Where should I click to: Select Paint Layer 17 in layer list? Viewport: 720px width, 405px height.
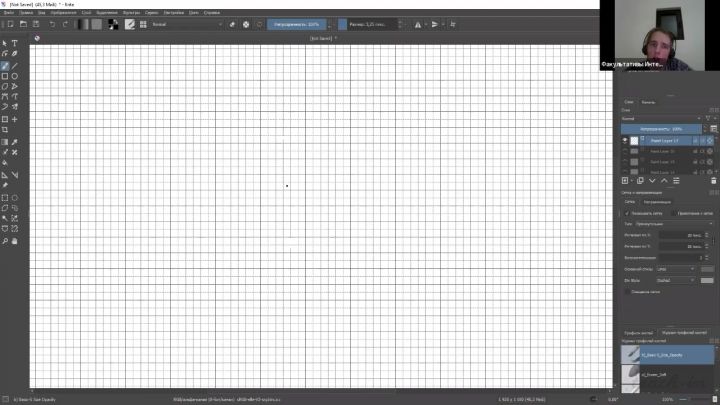[x=665, y=141]
